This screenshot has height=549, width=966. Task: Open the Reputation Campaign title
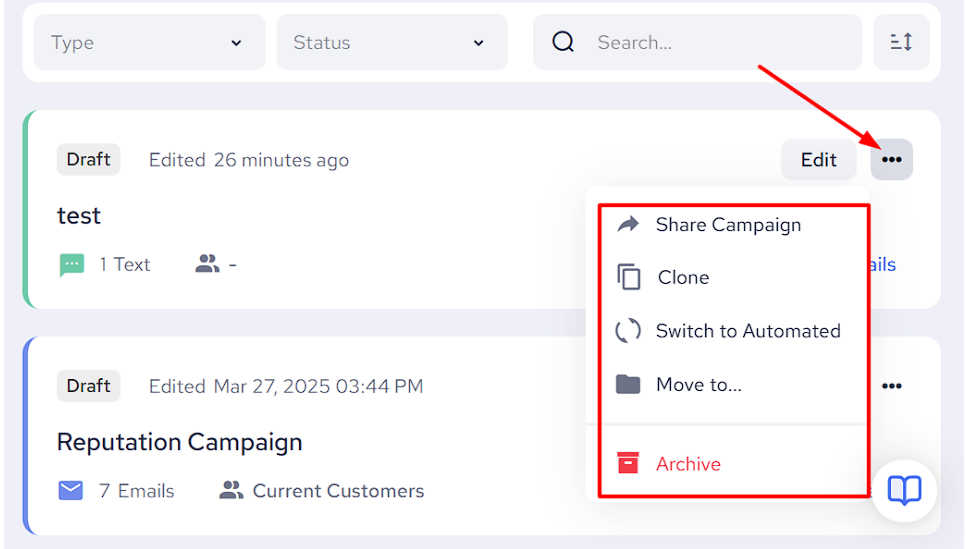[x=179, y=442]
